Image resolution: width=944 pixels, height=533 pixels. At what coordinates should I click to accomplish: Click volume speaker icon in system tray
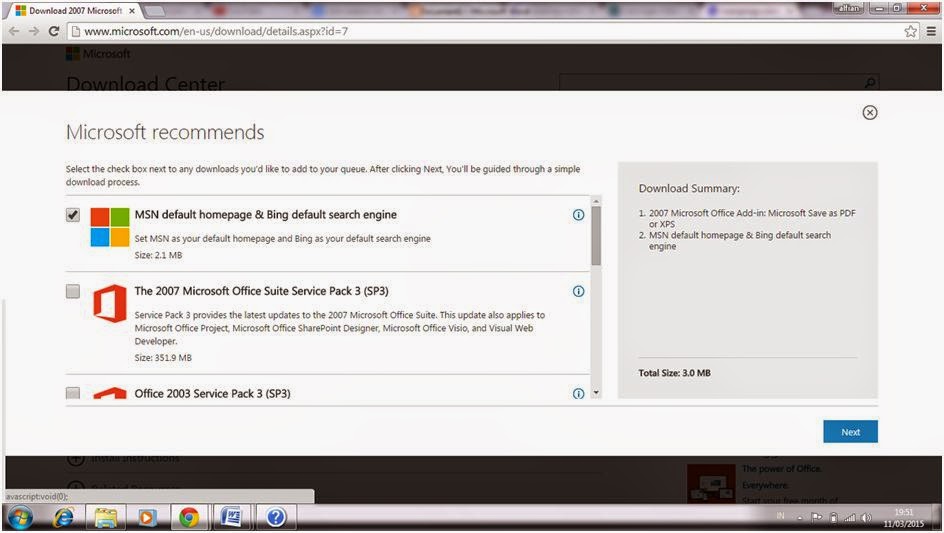866,517
